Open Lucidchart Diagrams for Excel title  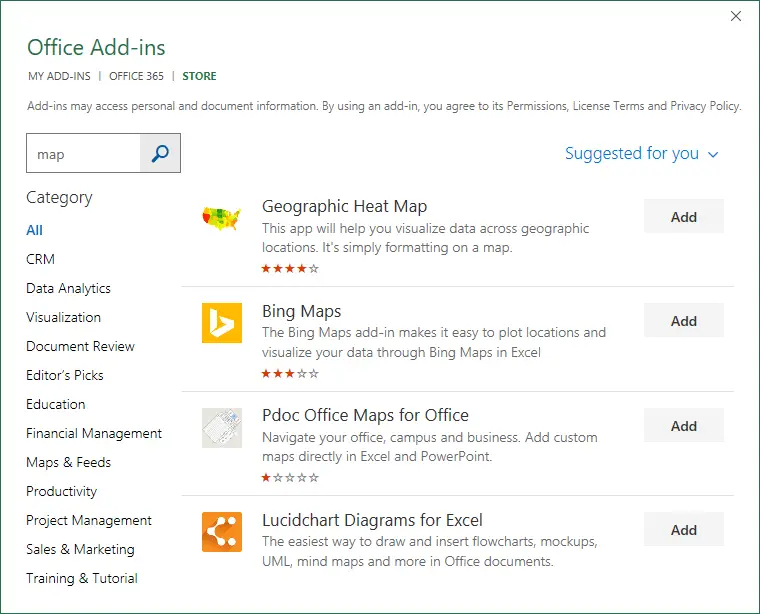click(372, 520)
